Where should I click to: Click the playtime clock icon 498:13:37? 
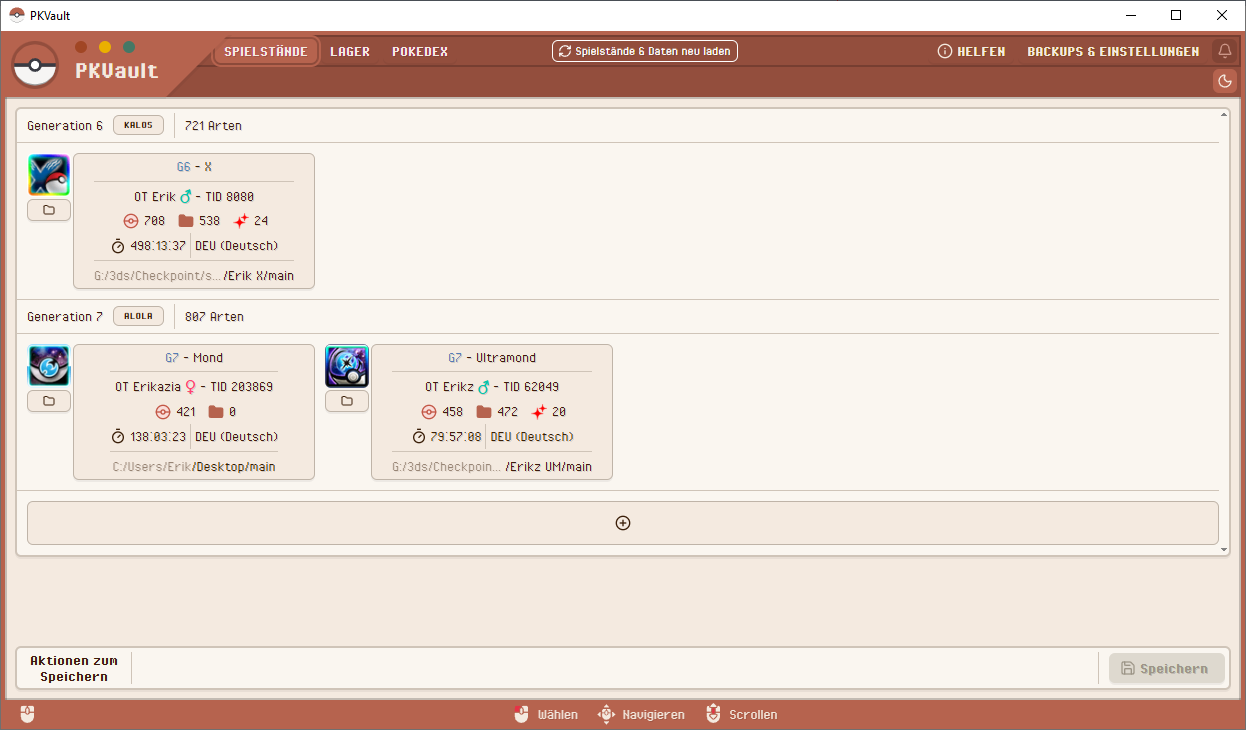tap(118, 246)
